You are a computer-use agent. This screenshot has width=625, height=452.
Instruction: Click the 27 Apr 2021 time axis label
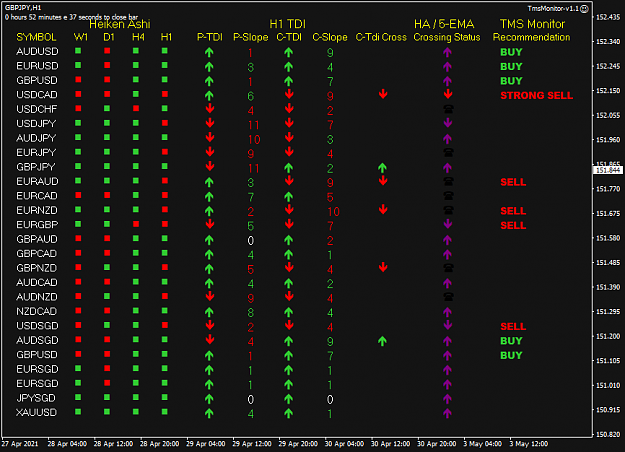click(x=20, y=444)
